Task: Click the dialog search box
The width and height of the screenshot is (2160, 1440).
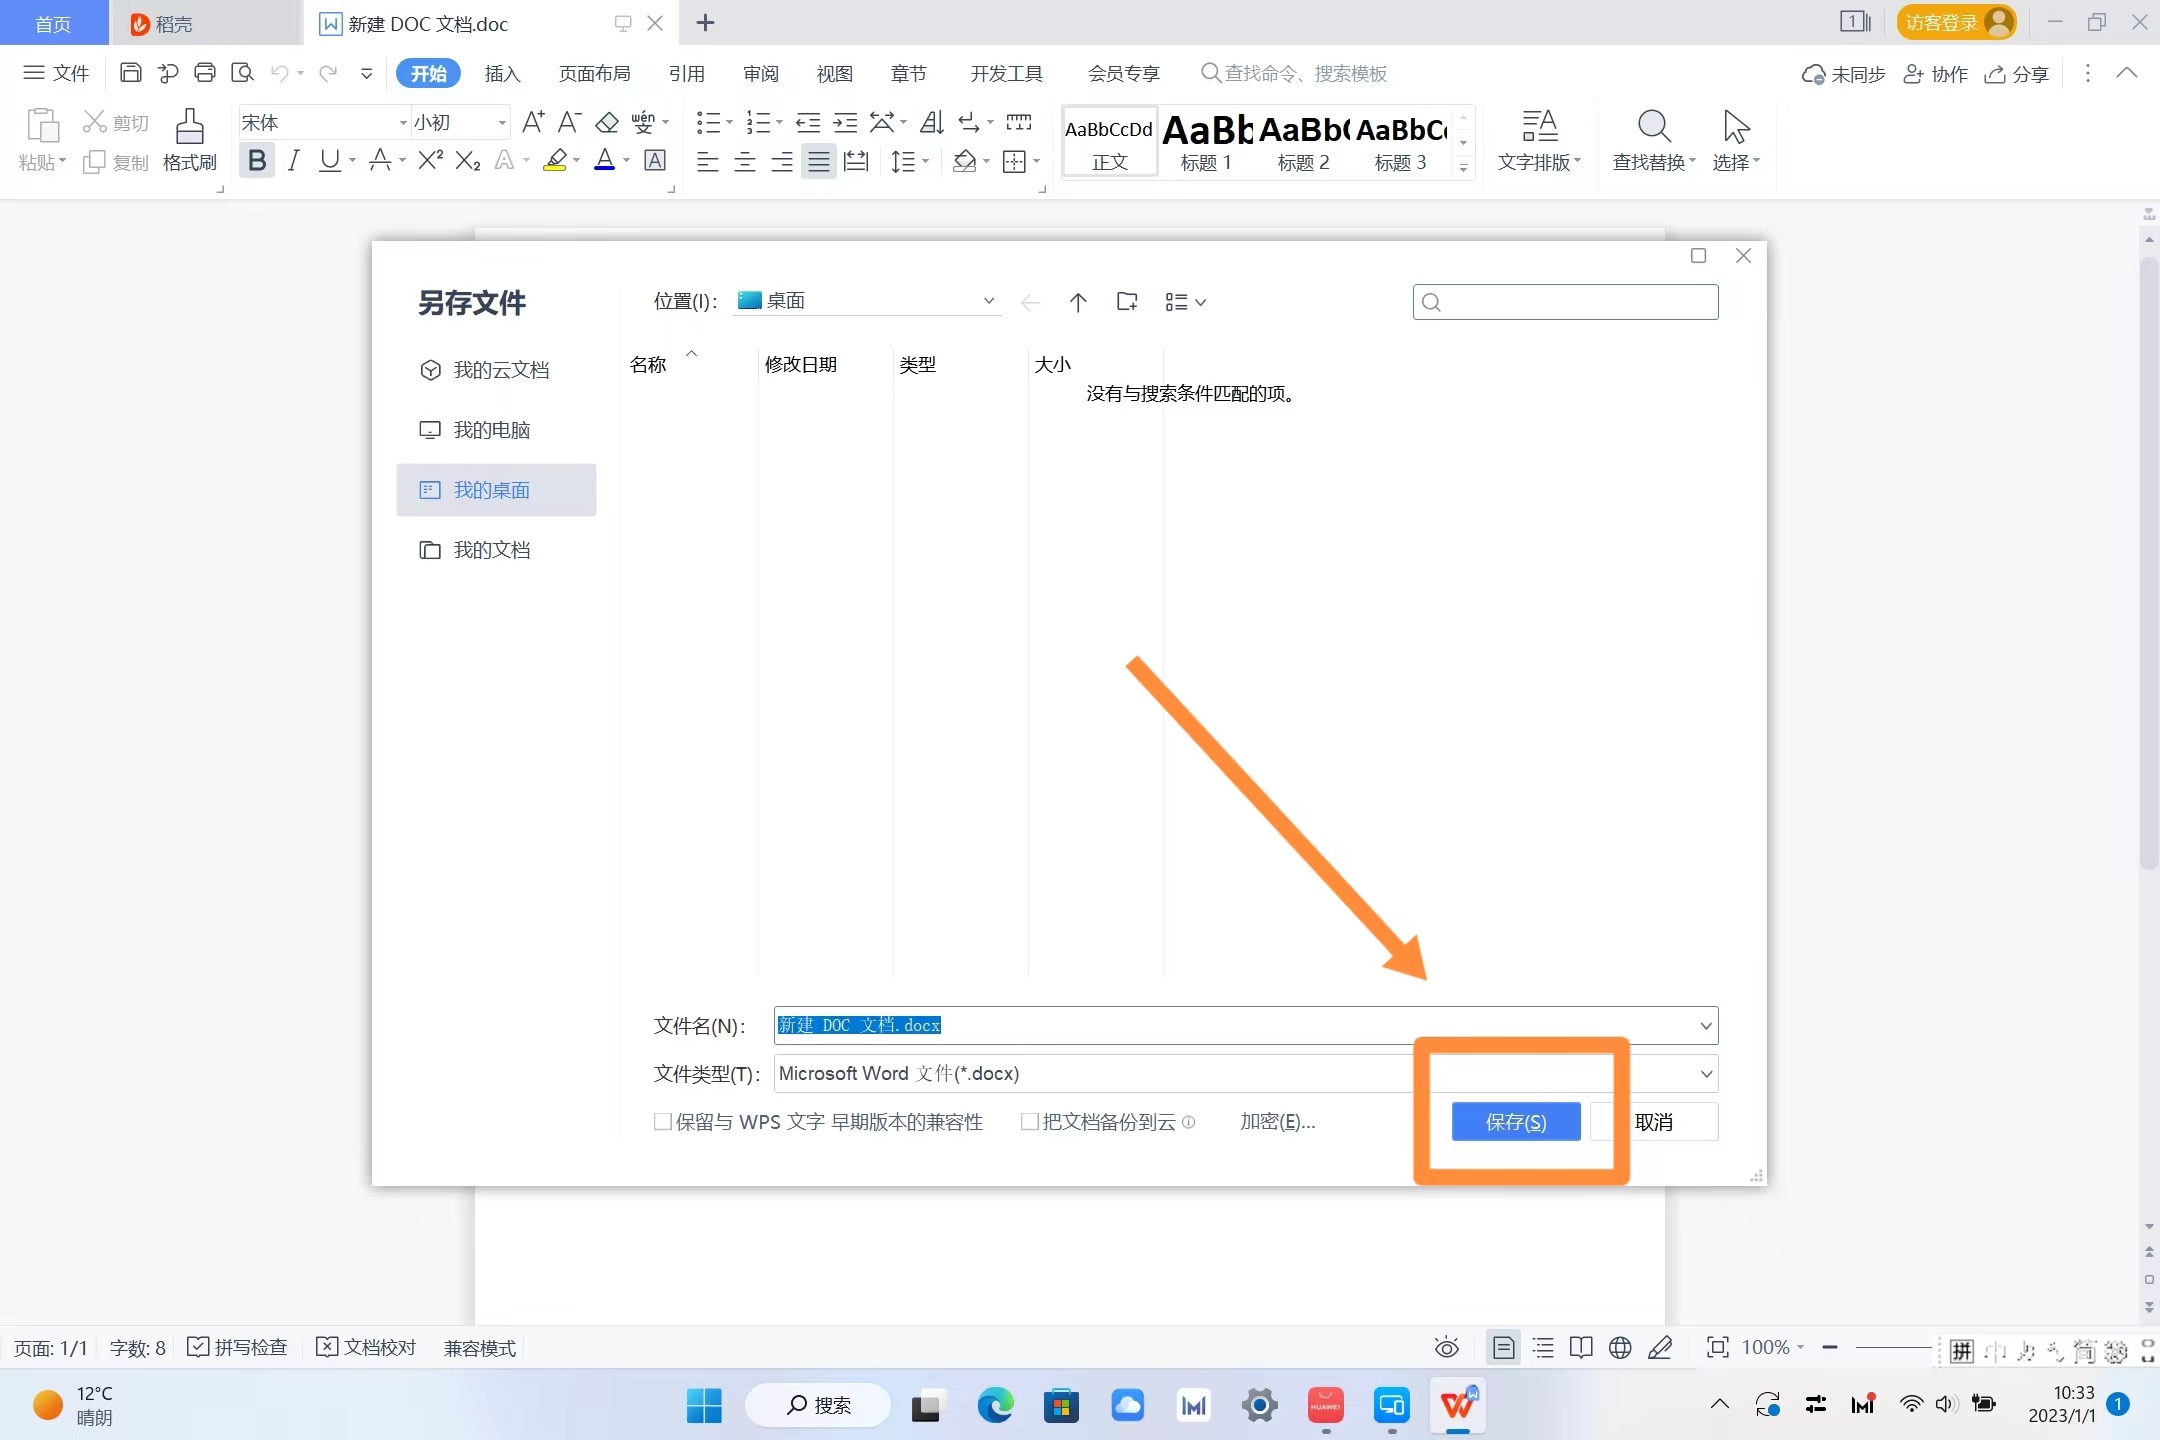Action: coord(1566,302)
